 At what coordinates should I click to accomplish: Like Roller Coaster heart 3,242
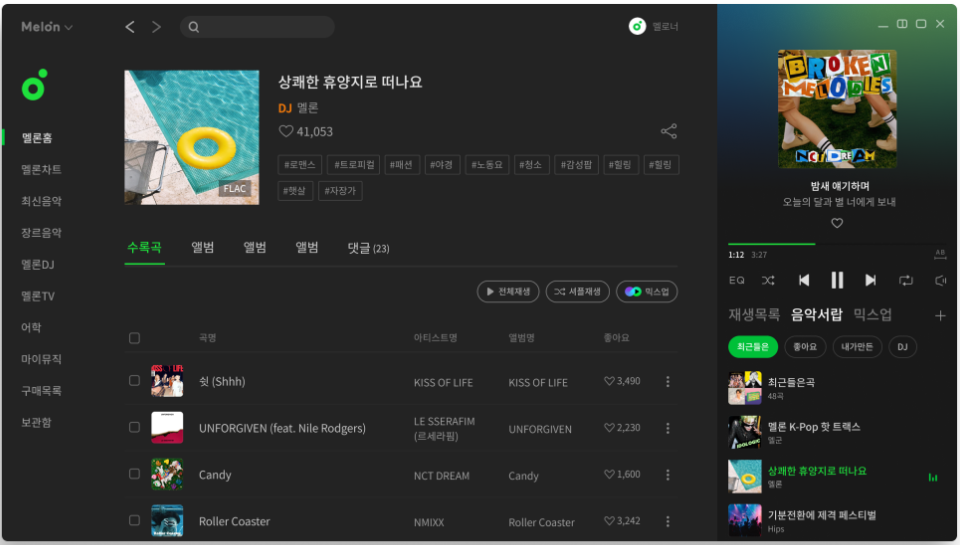pos(609,521)
